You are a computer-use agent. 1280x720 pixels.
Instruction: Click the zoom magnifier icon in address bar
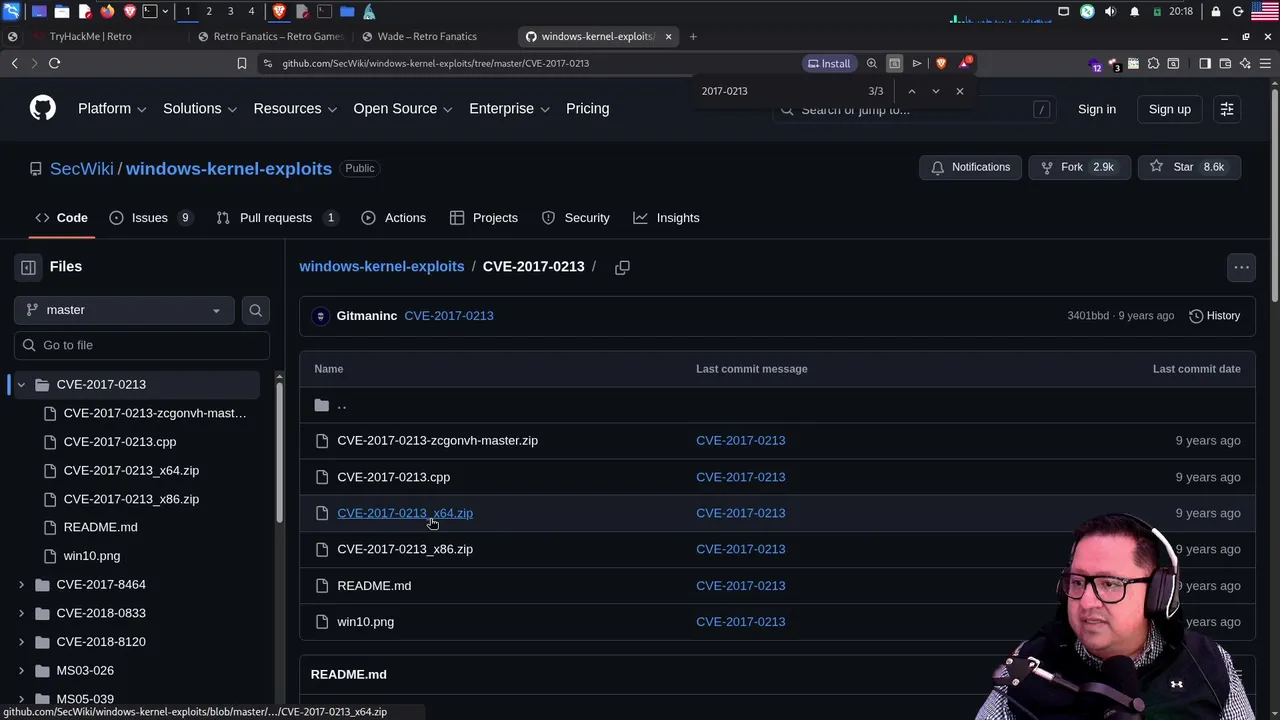(872, 63)
